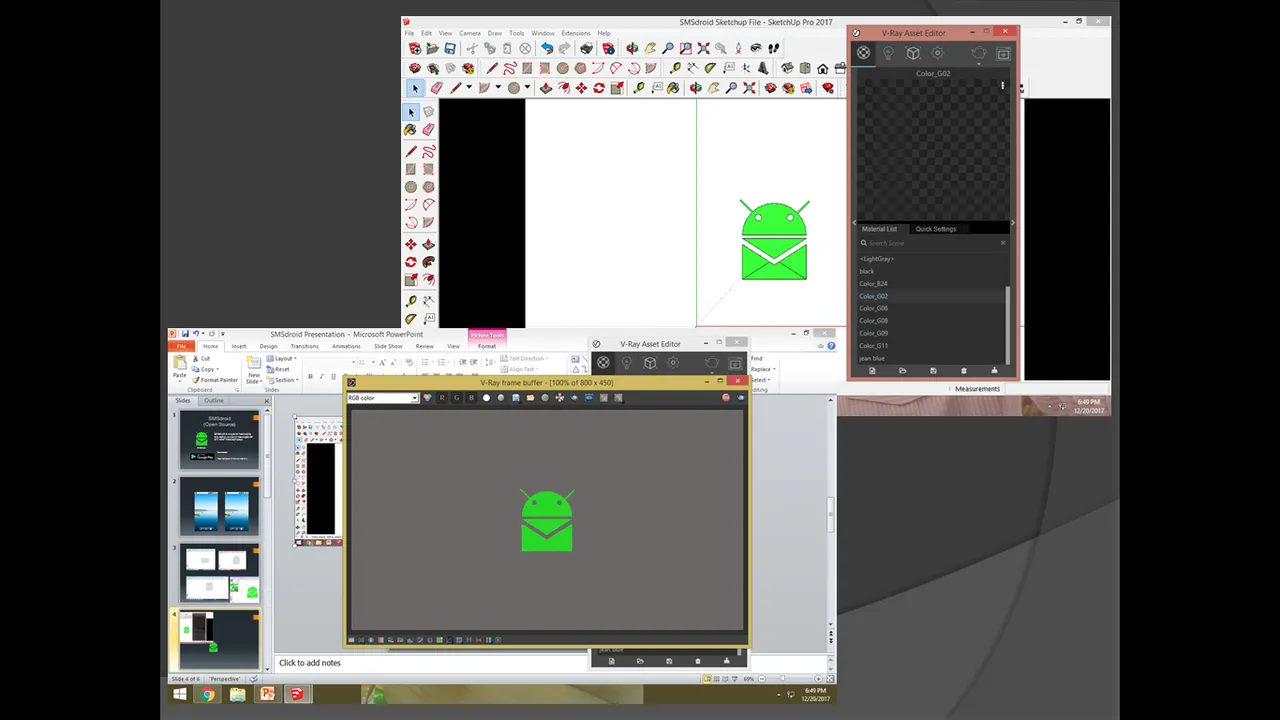The width and height of the screenshot is (1280, 720).
Task: Select the Walk footprints tool in SketchUp
Action: tap(774, 48)
